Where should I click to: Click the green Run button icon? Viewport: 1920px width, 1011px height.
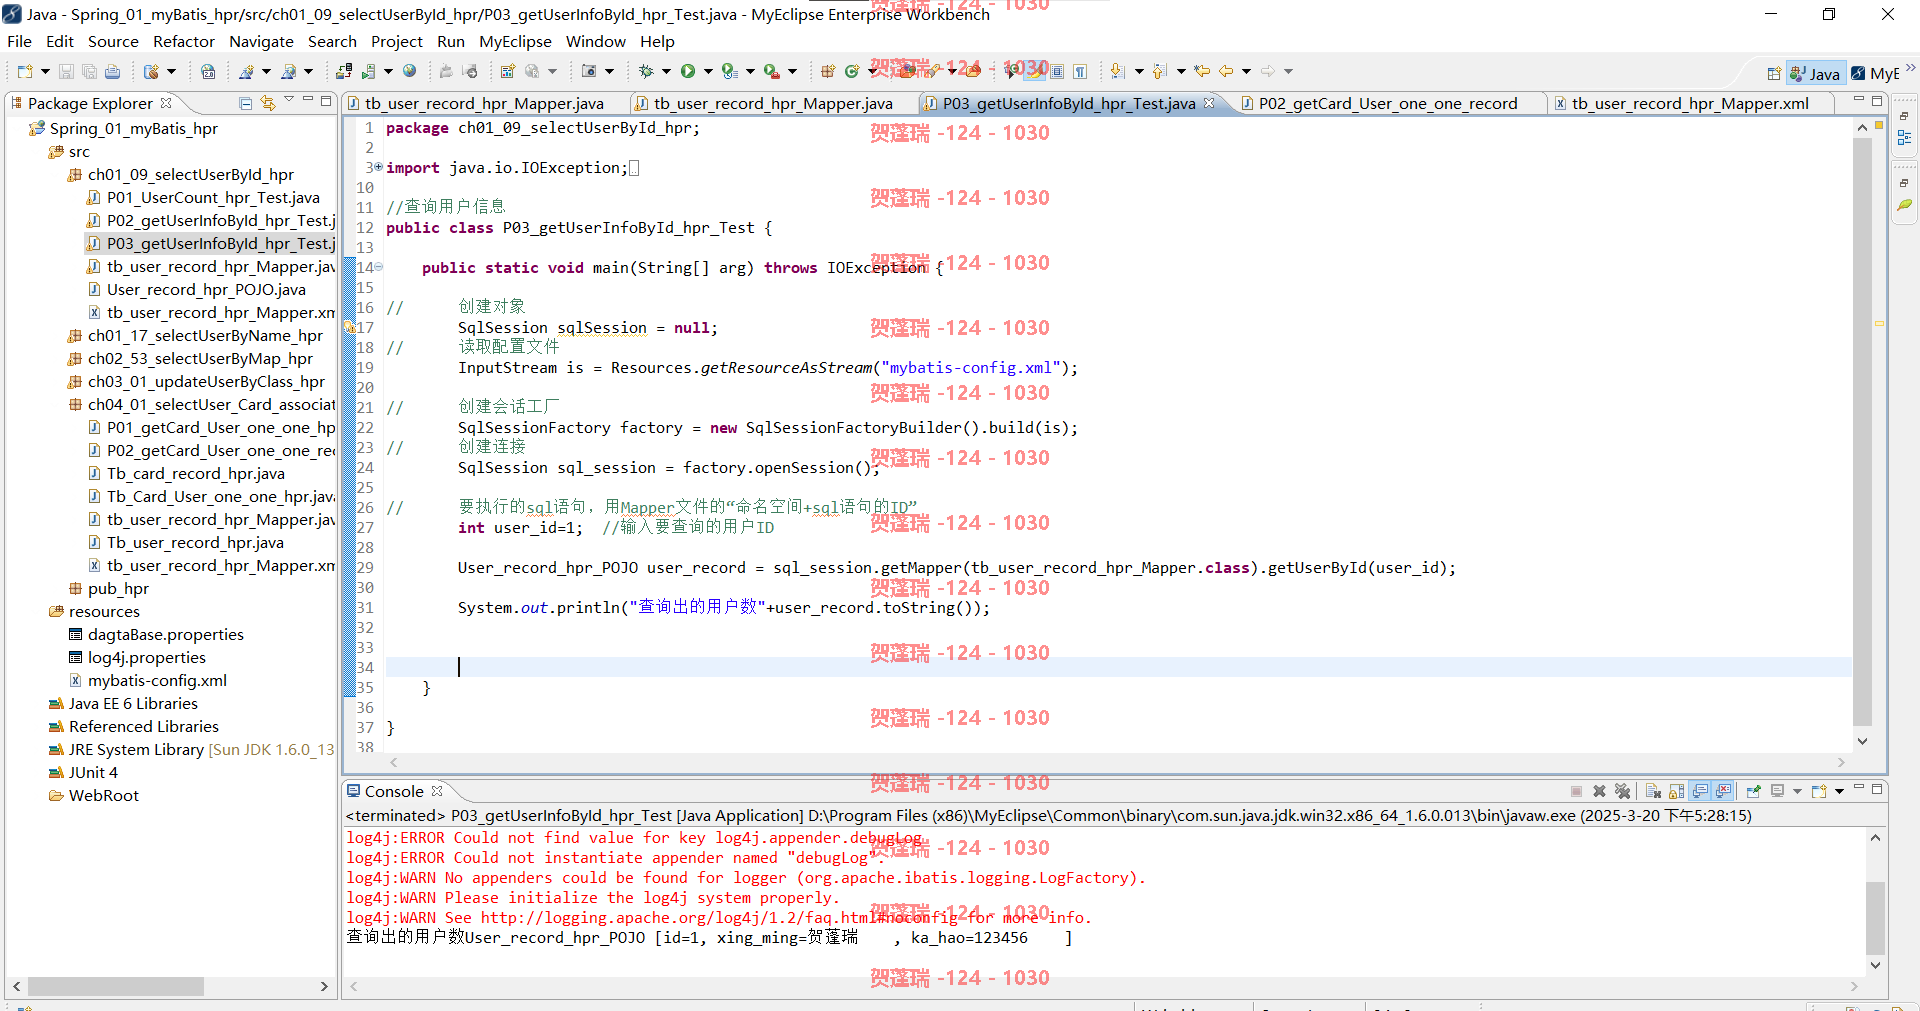pos(688,71)
